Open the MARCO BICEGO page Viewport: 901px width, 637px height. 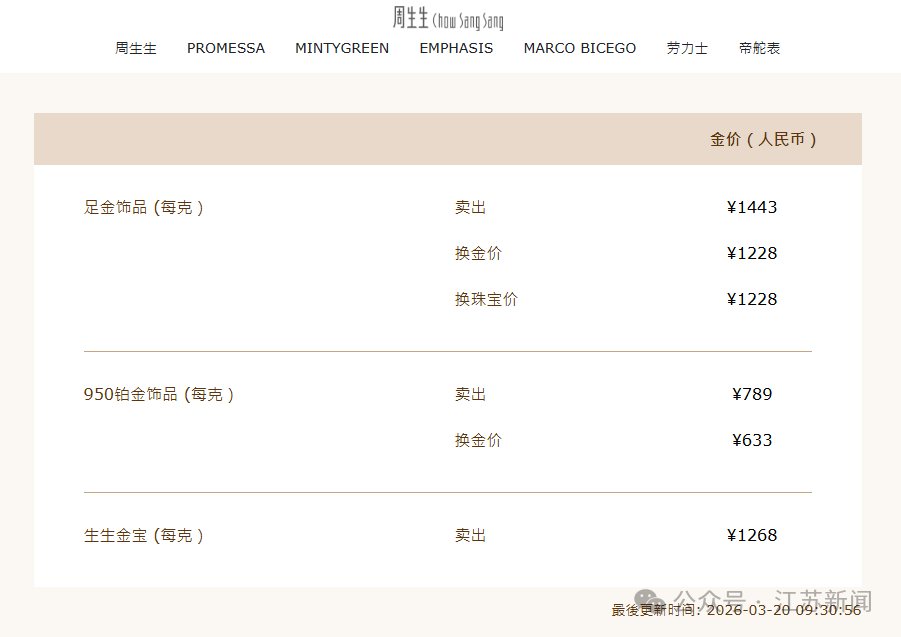pyautogui.click(x=579, y=48)
